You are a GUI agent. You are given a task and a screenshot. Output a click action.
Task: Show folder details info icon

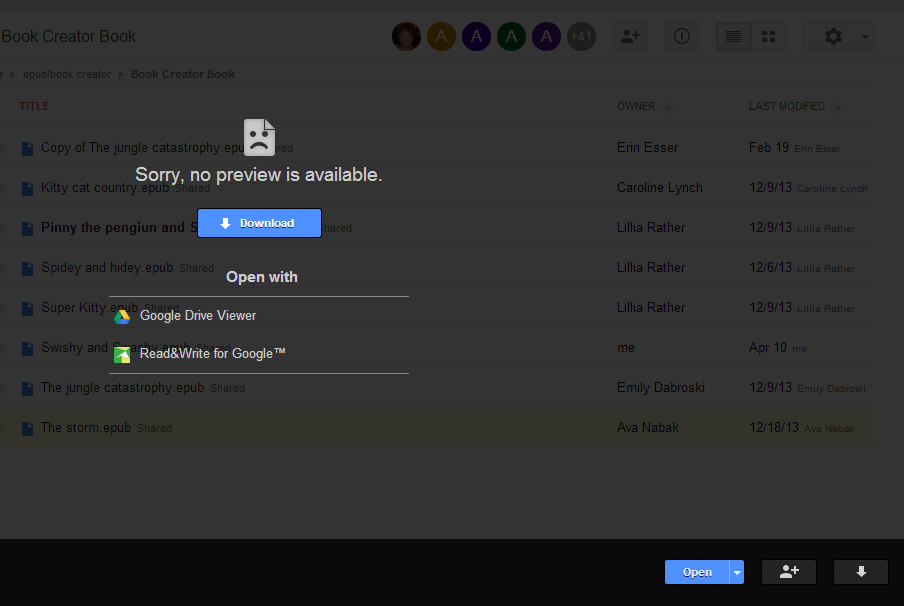[x=681, y=37]
